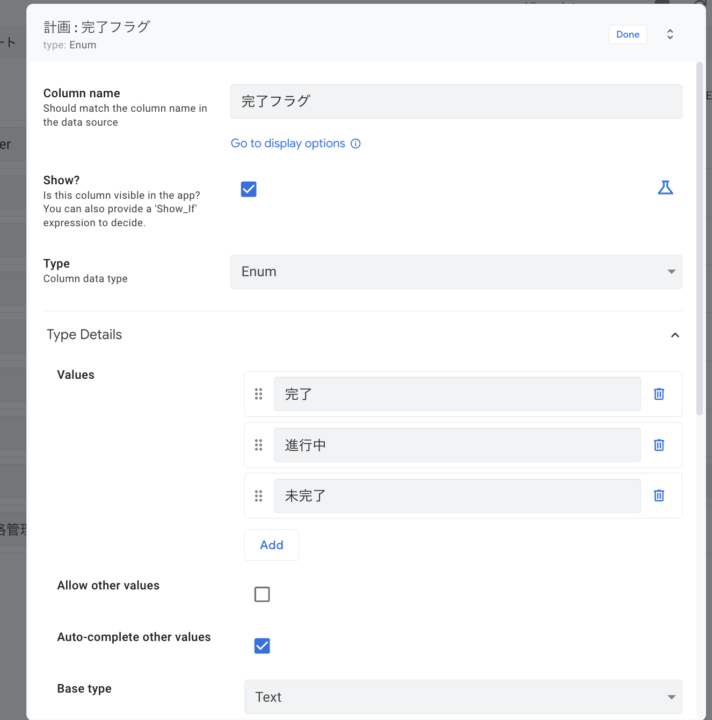712x720 pixels.
Task: Open the Type dropdown showing Enum
Action: (456, 272)
